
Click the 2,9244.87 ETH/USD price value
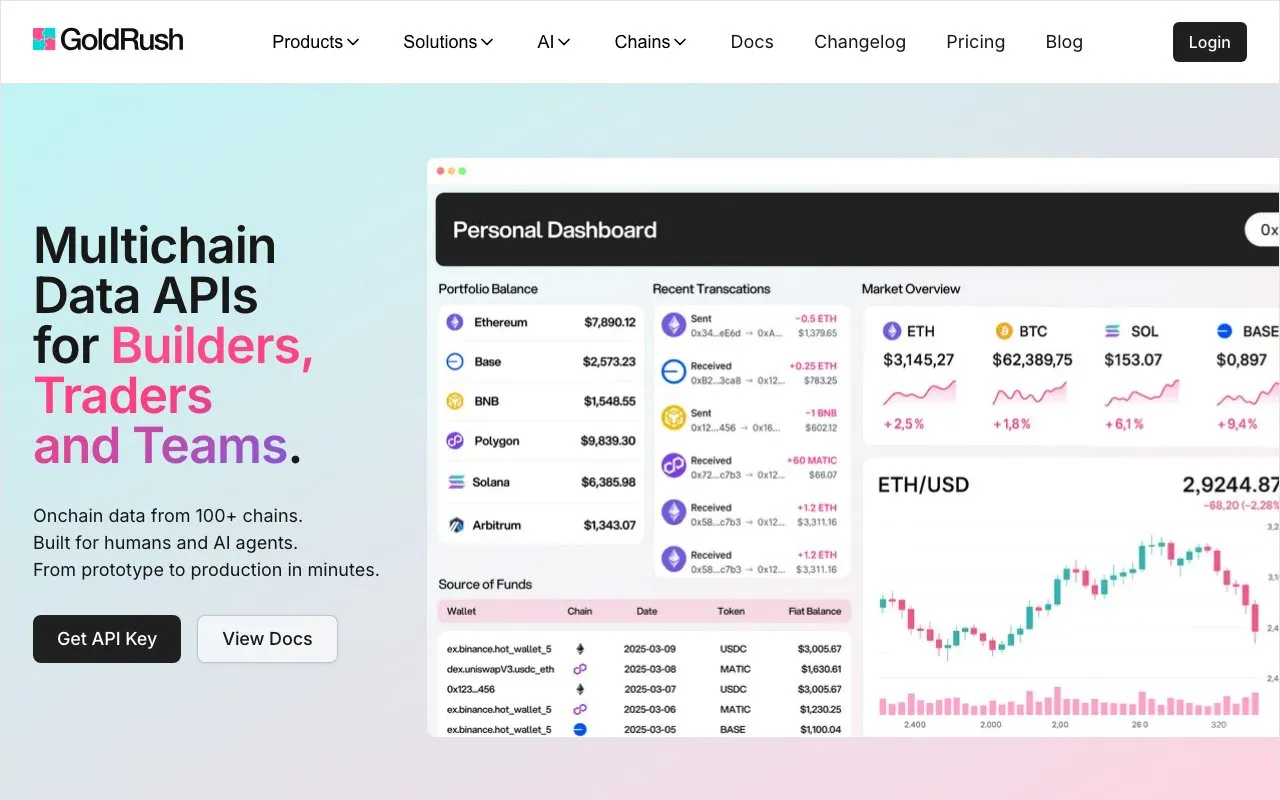click(x=1231, y=485)
